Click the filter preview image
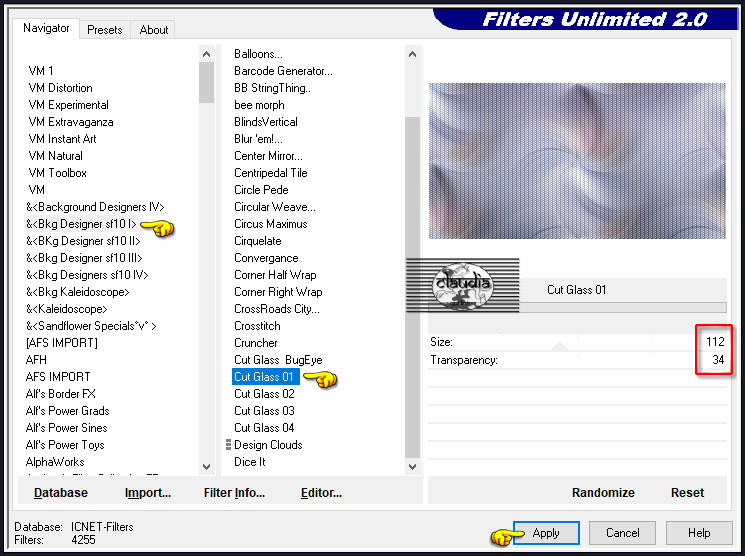The height and width of the screenshot is (556, 745). click(577, 161)
